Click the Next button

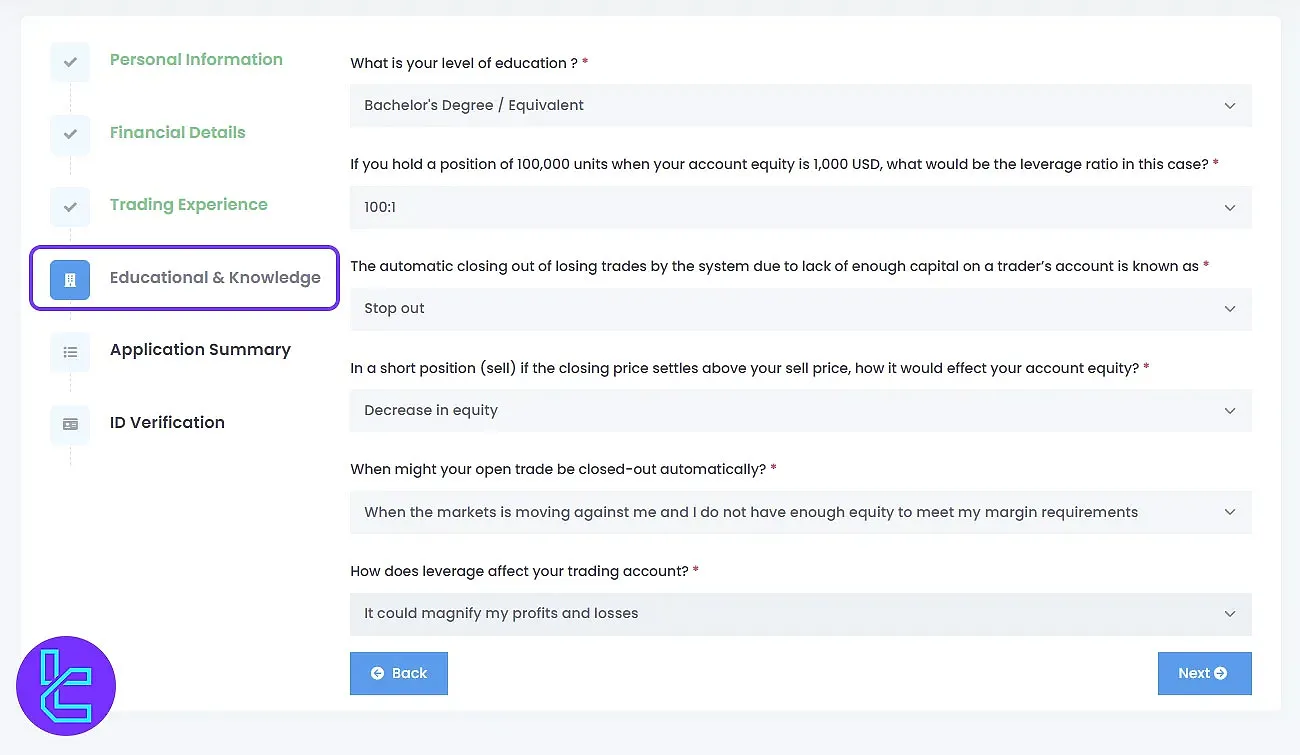click(x=1204, y=673)
